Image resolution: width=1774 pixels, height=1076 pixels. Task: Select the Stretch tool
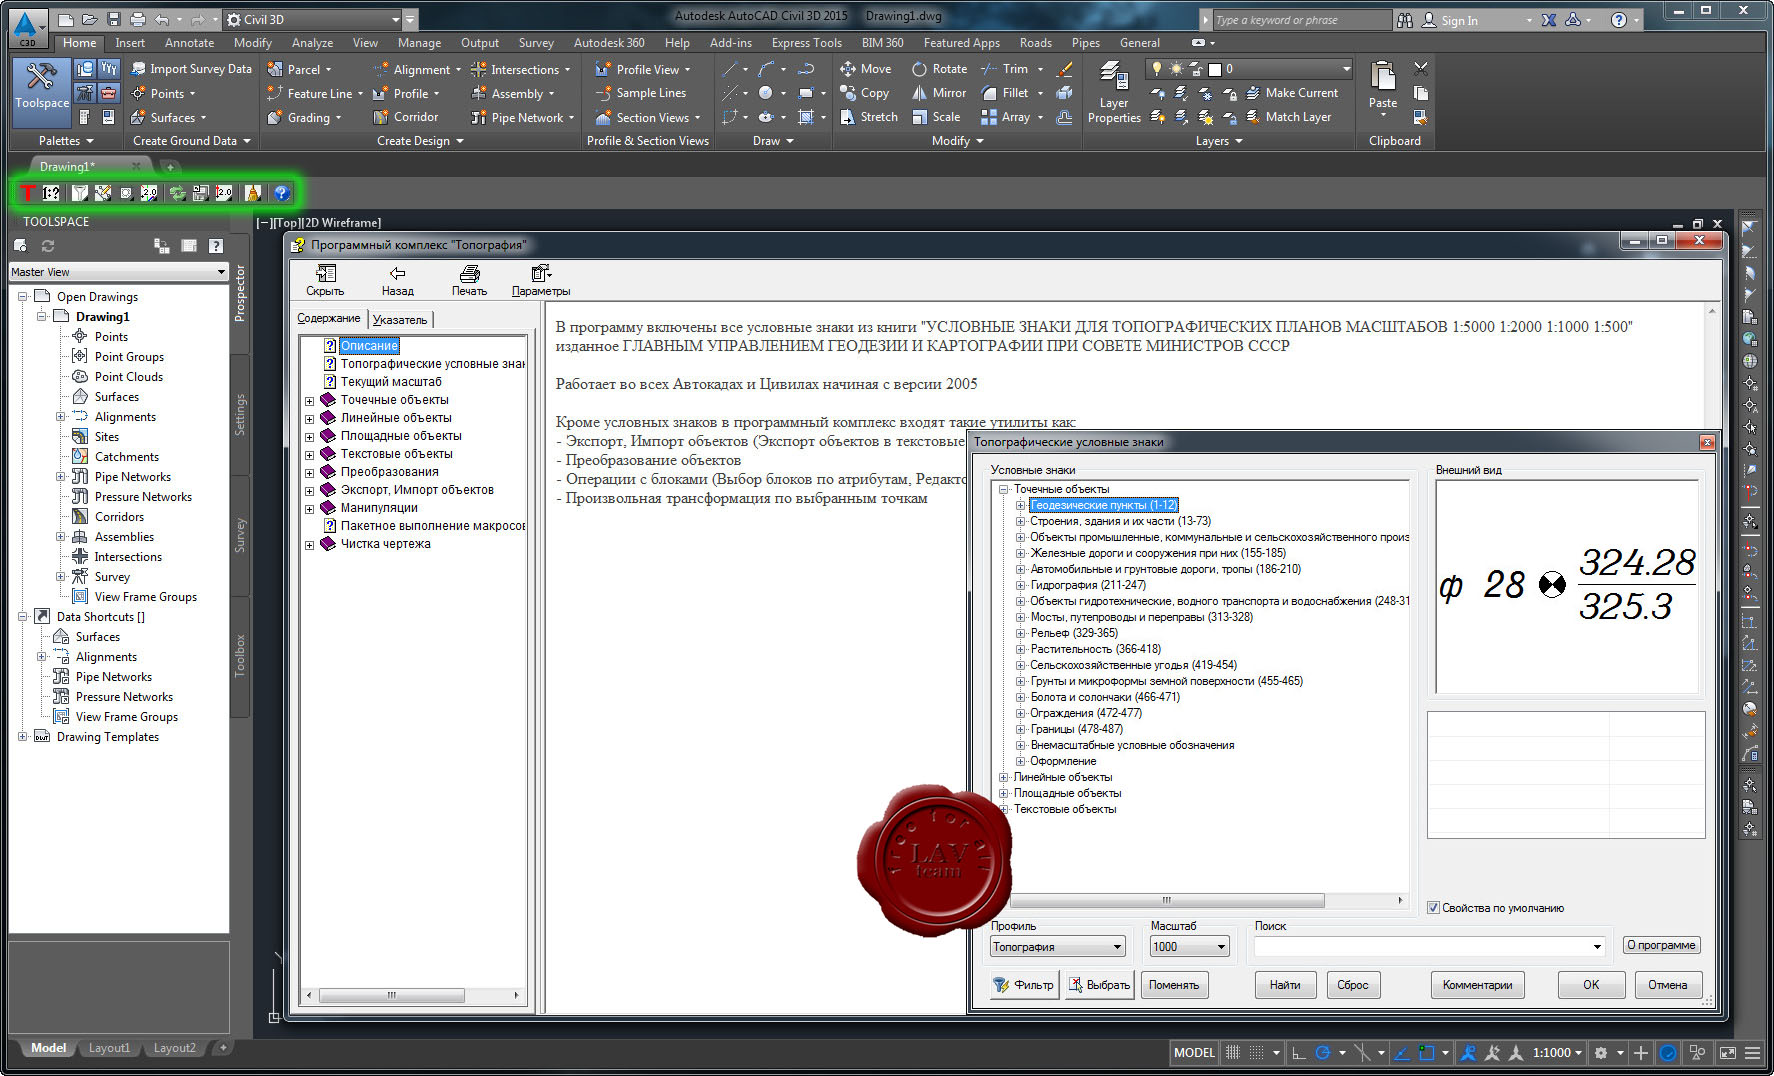pos(868,117)
